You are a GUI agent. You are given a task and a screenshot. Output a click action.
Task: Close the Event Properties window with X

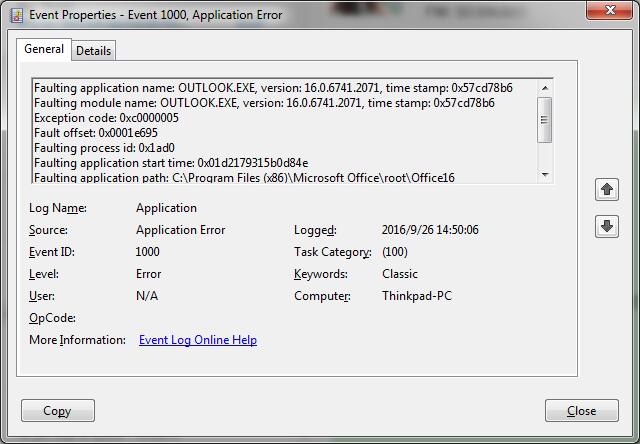(610, 10)
